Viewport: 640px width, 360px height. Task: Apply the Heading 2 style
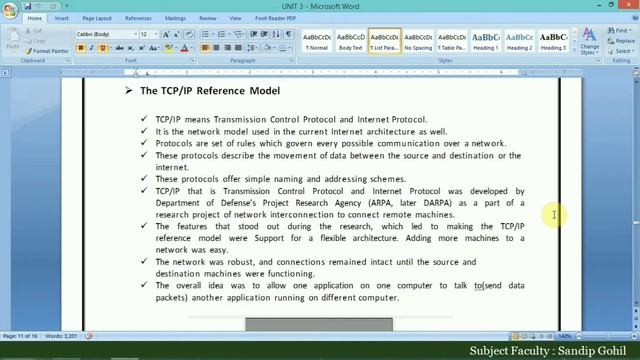(519, 41)
